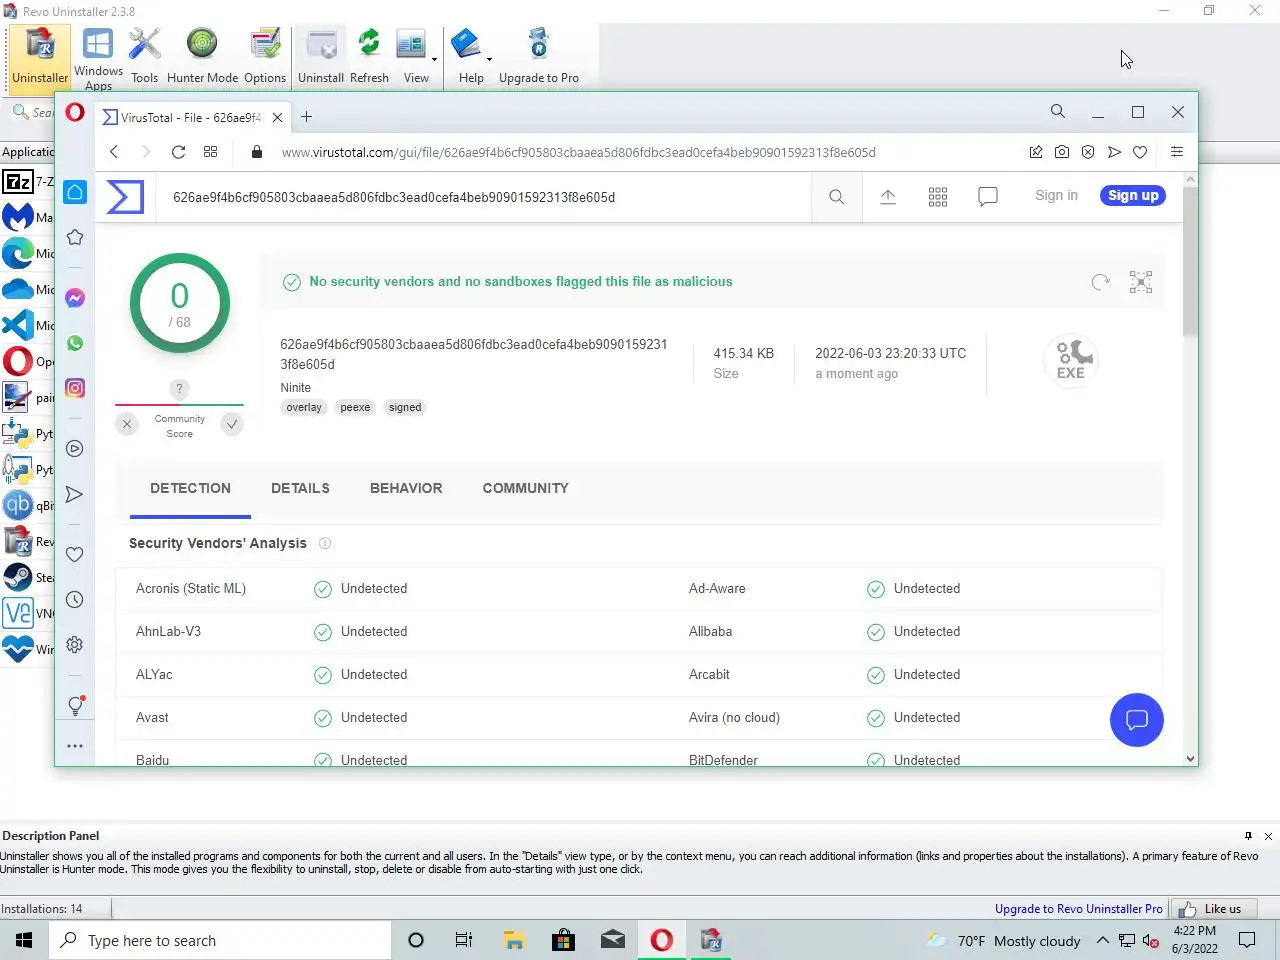The image size is (1280, 960).
Task: Open Bookmarks star in Opera sidebar
Action: pos(75,237)
